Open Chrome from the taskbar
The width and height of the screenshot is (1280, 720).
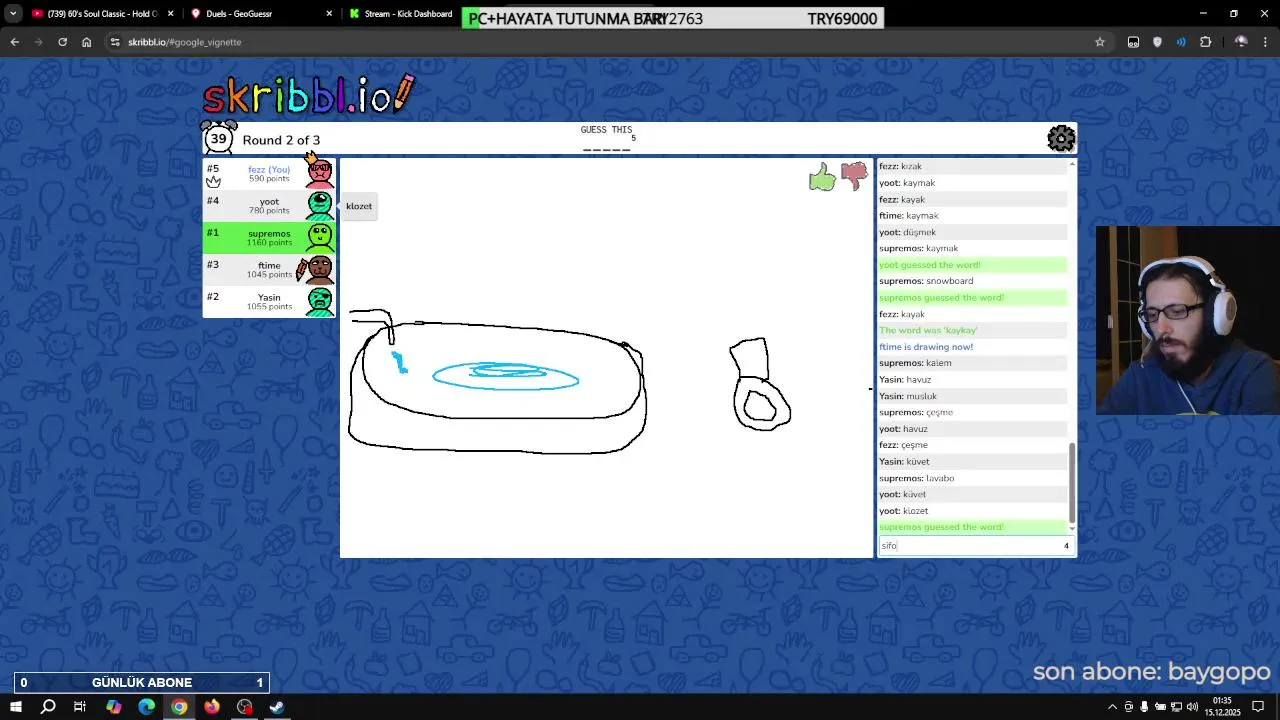coord(179,707)
